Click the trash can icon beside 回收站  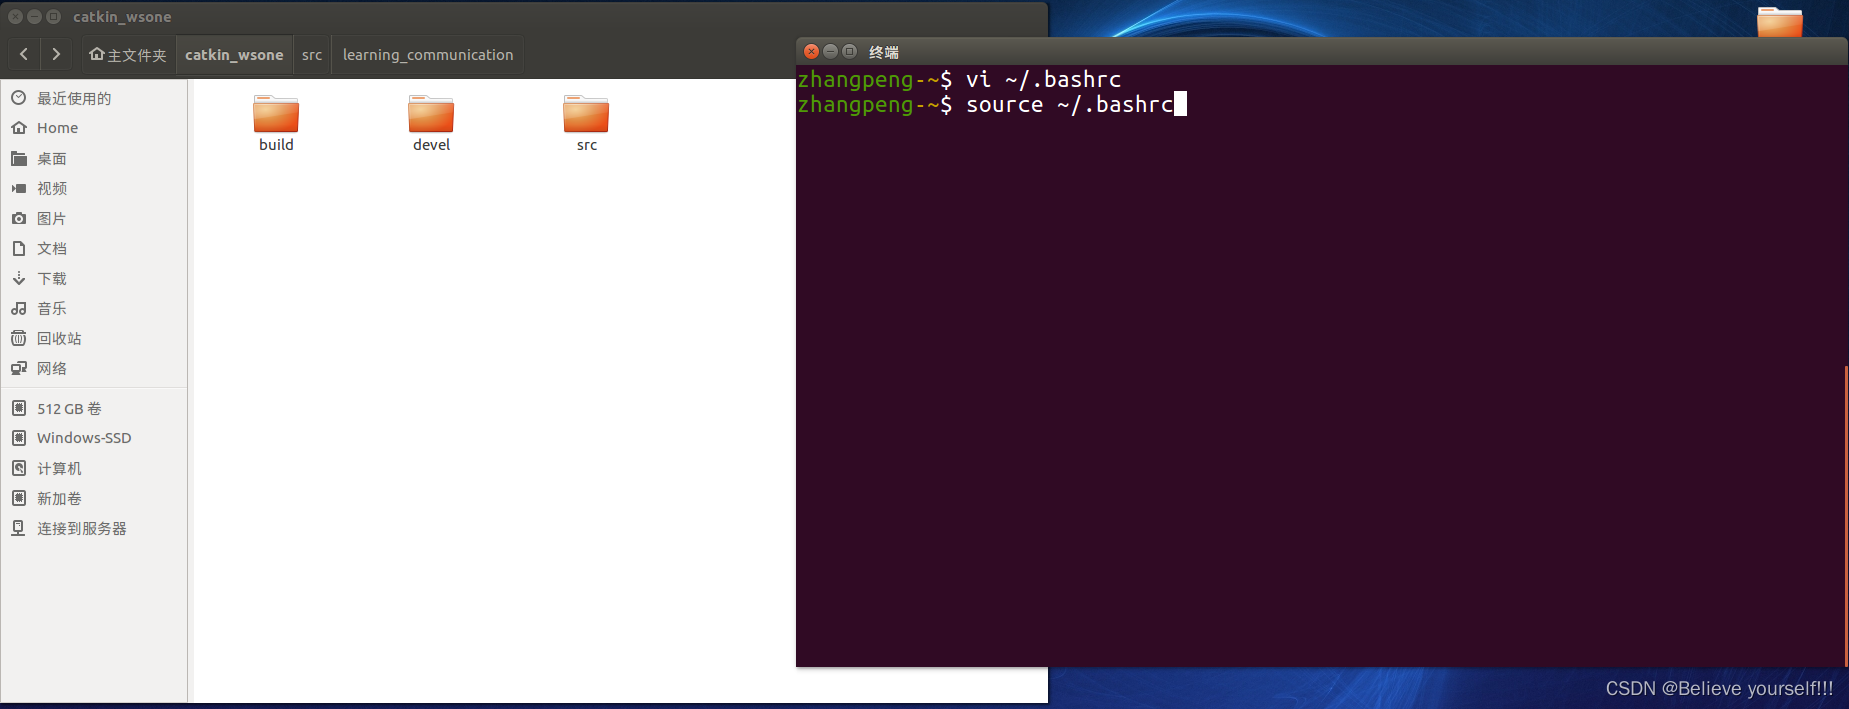click(x=18, y=338)
